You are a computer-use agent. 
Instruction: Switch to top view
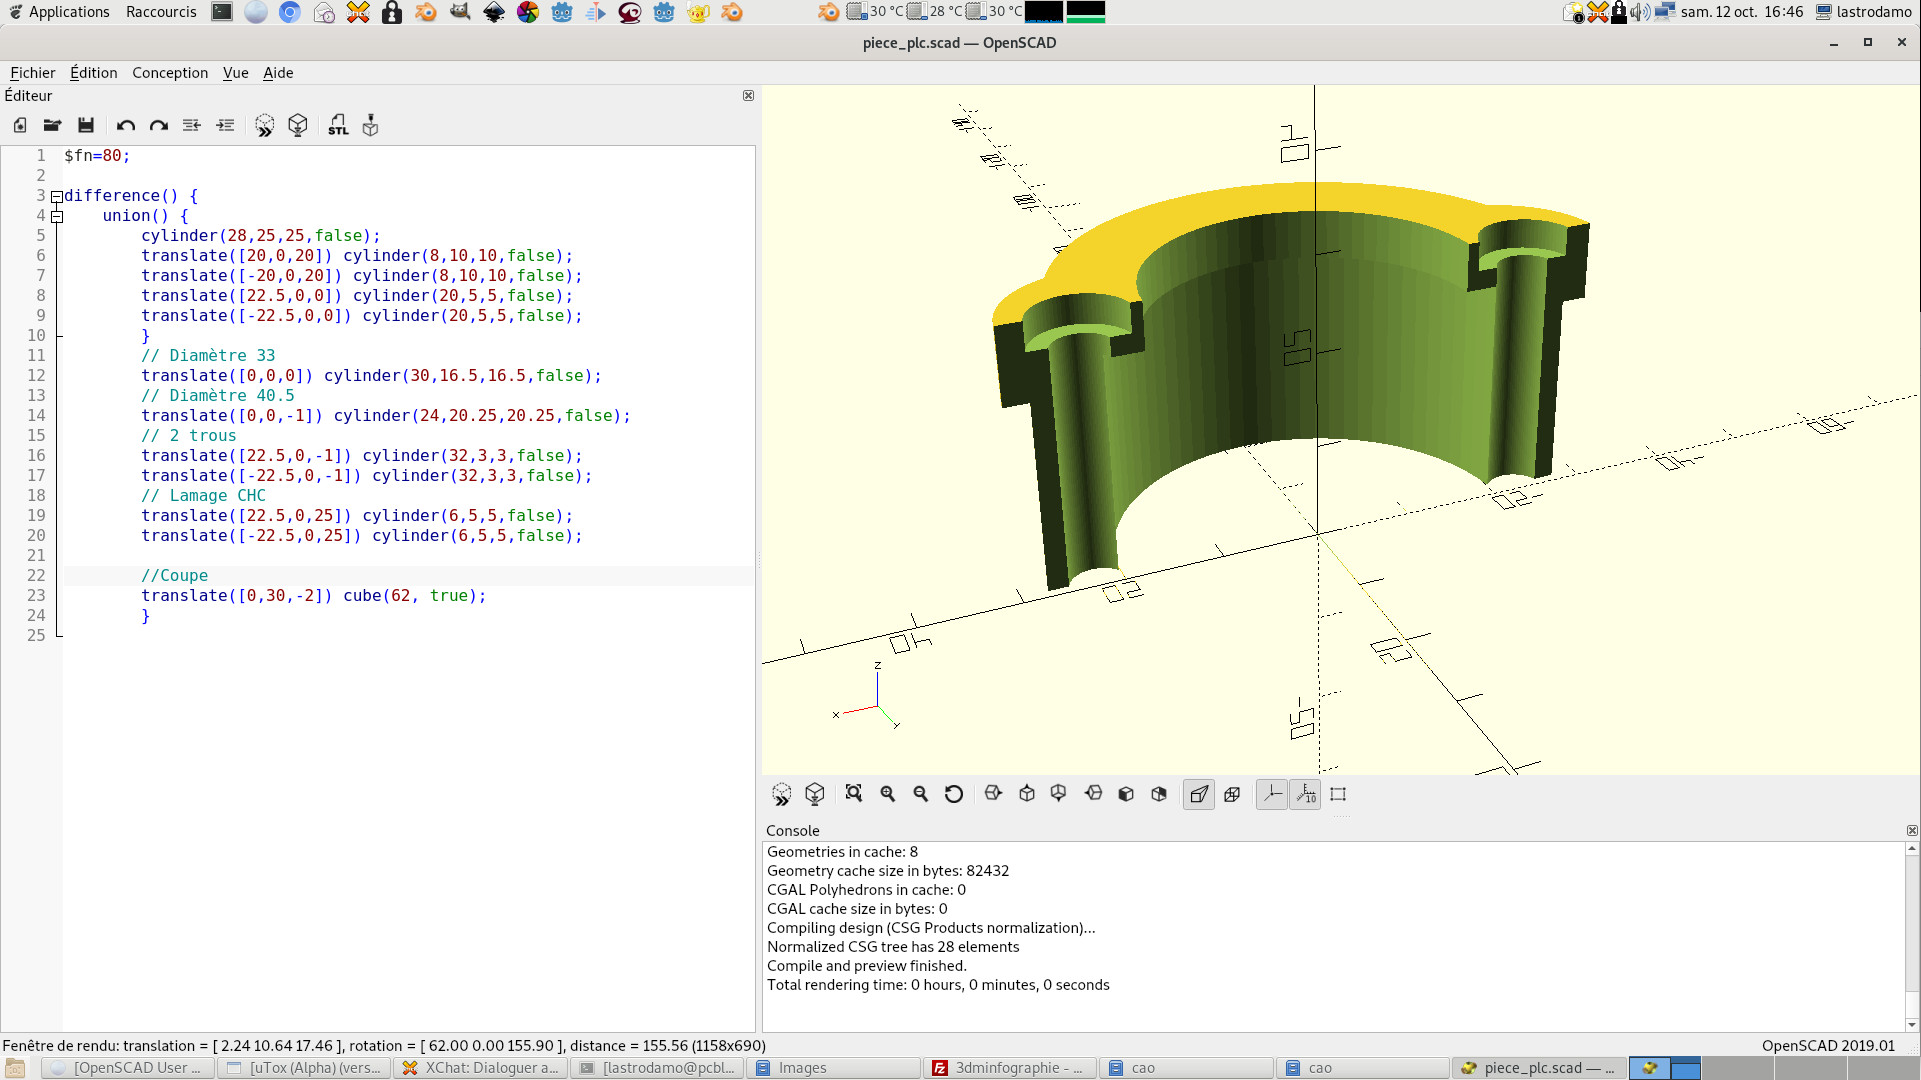coord(1027,794)
